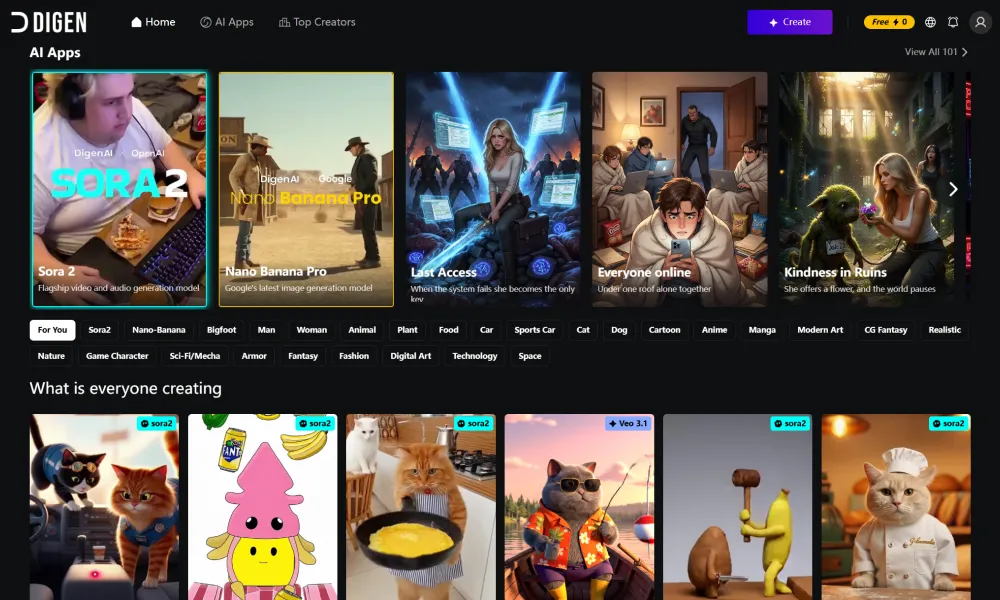This screenshot has width=1000, height=600.
Task: Click the sora2 badge on banana hammer video
Action: tap(788, 423)
